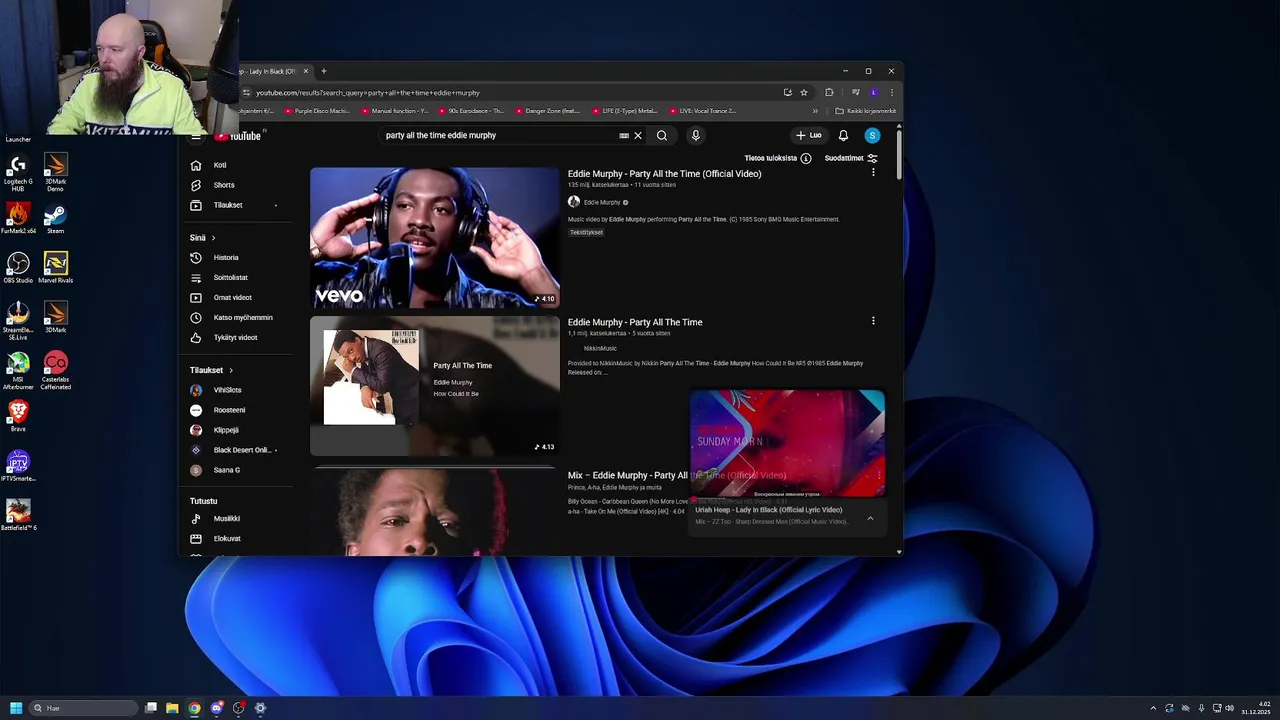
Task: Click the Eddie Murphy vevo video thumbnail
Action: [434, 237]
